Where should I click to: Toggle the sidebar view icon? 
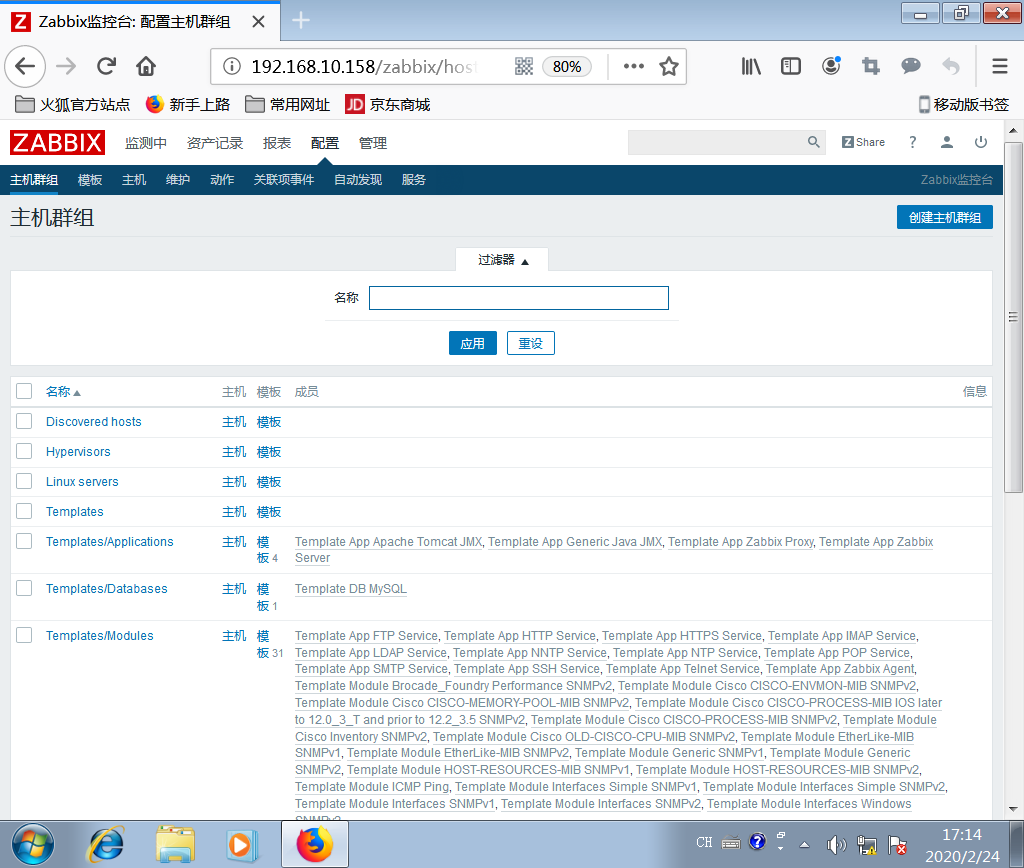pyautogui.click(x=791, y=66)
